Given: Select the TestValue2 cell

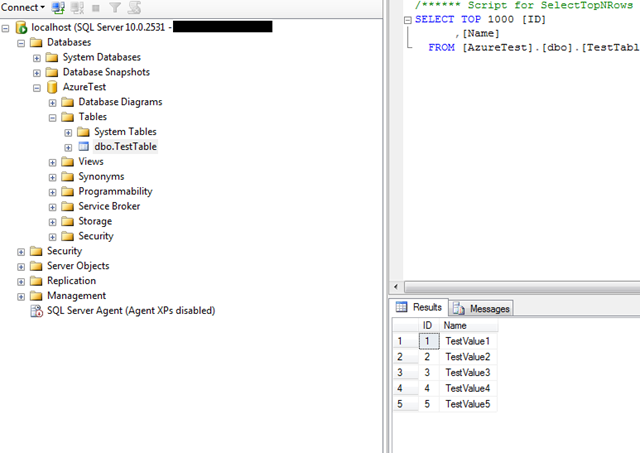Looking at the screenshot, I should [468, 357].
